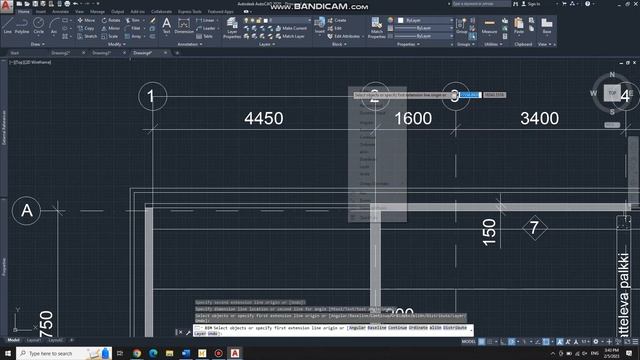This screenshot has width=640, height=360.
Task: Activate the Scale command
Action: pyautogui.click(x=110, y=36)
